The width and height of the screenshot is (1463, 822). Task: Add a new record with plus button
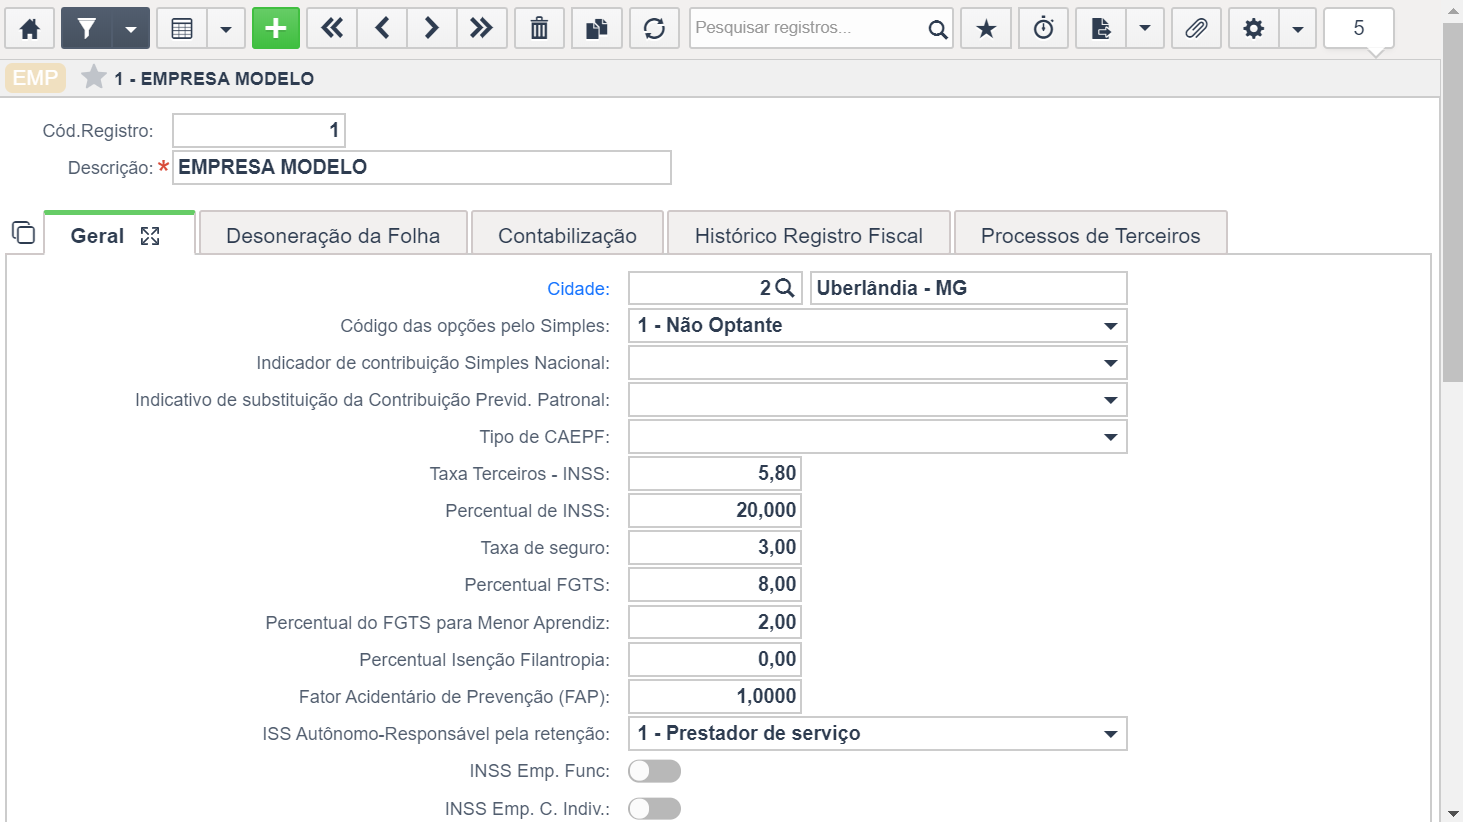276,29
